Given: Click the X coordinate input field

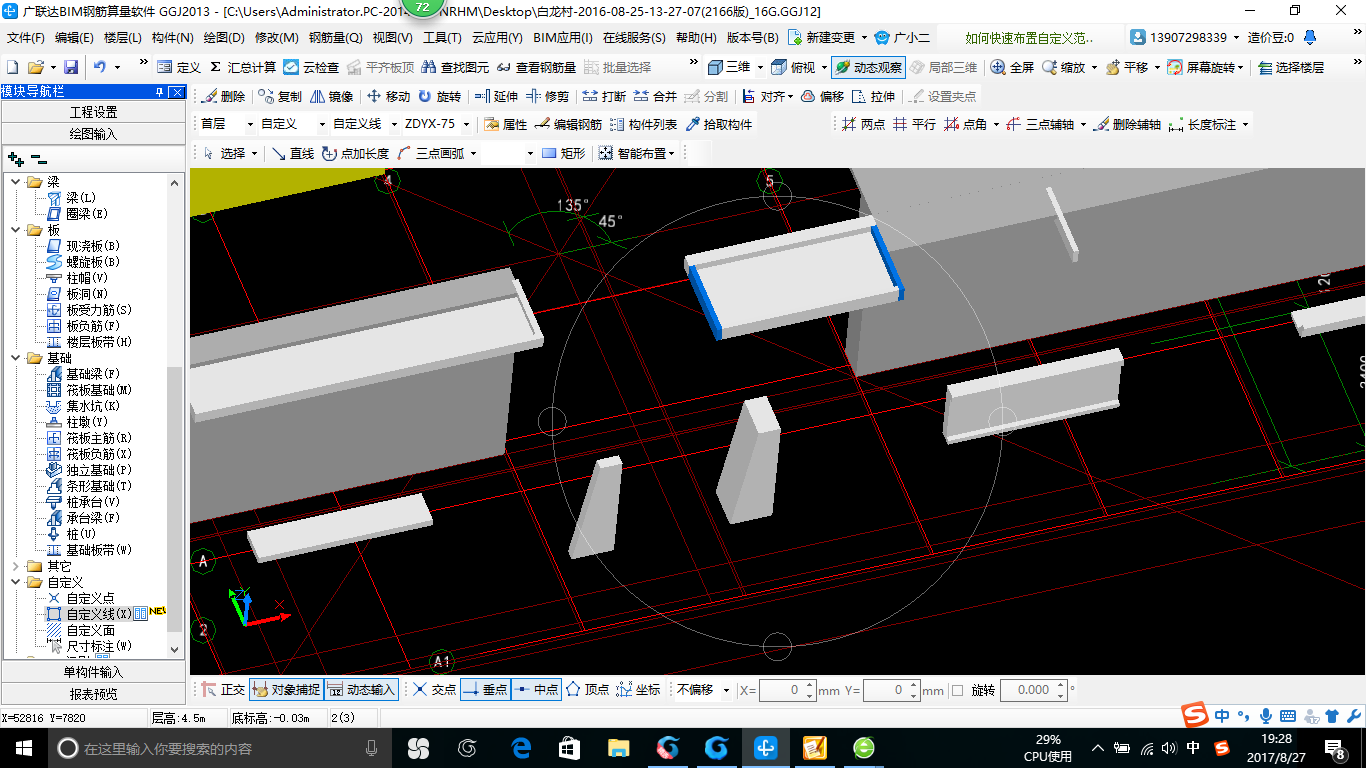Looking at the screenshot, I should (787, 690).
